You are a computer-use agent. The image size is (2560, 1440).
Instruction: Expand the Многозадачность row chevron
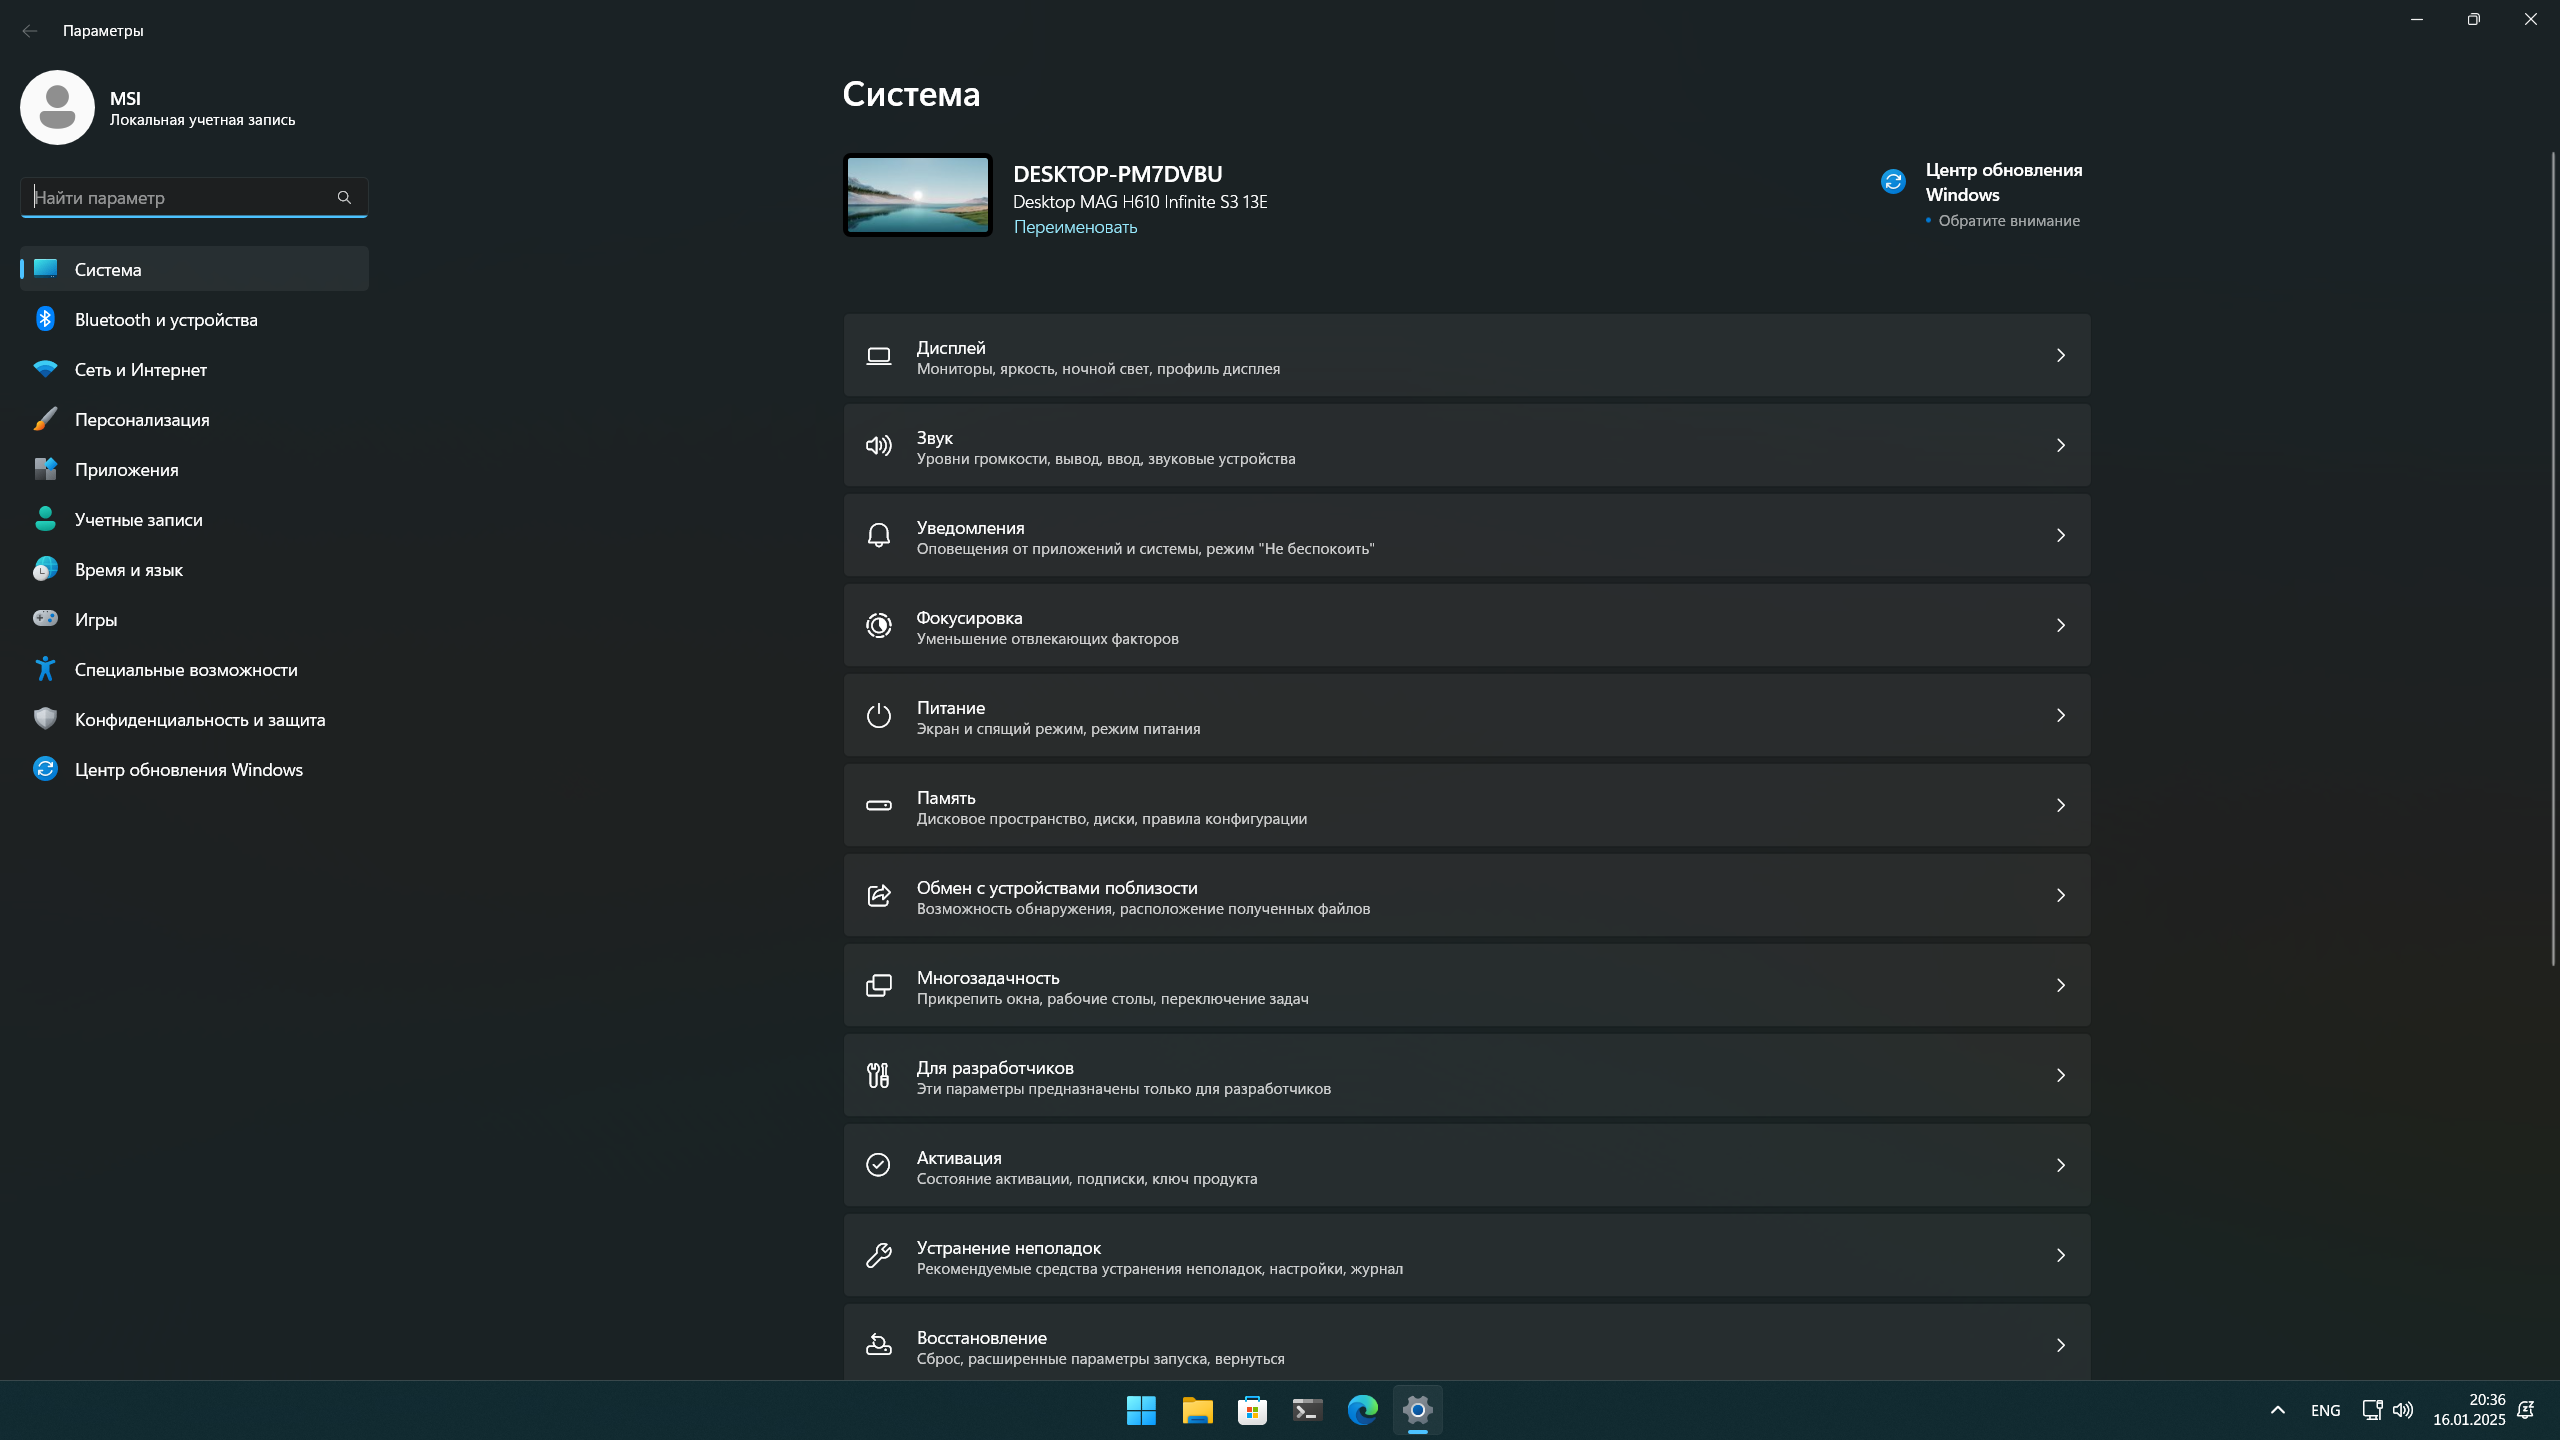click(2061, 986)
